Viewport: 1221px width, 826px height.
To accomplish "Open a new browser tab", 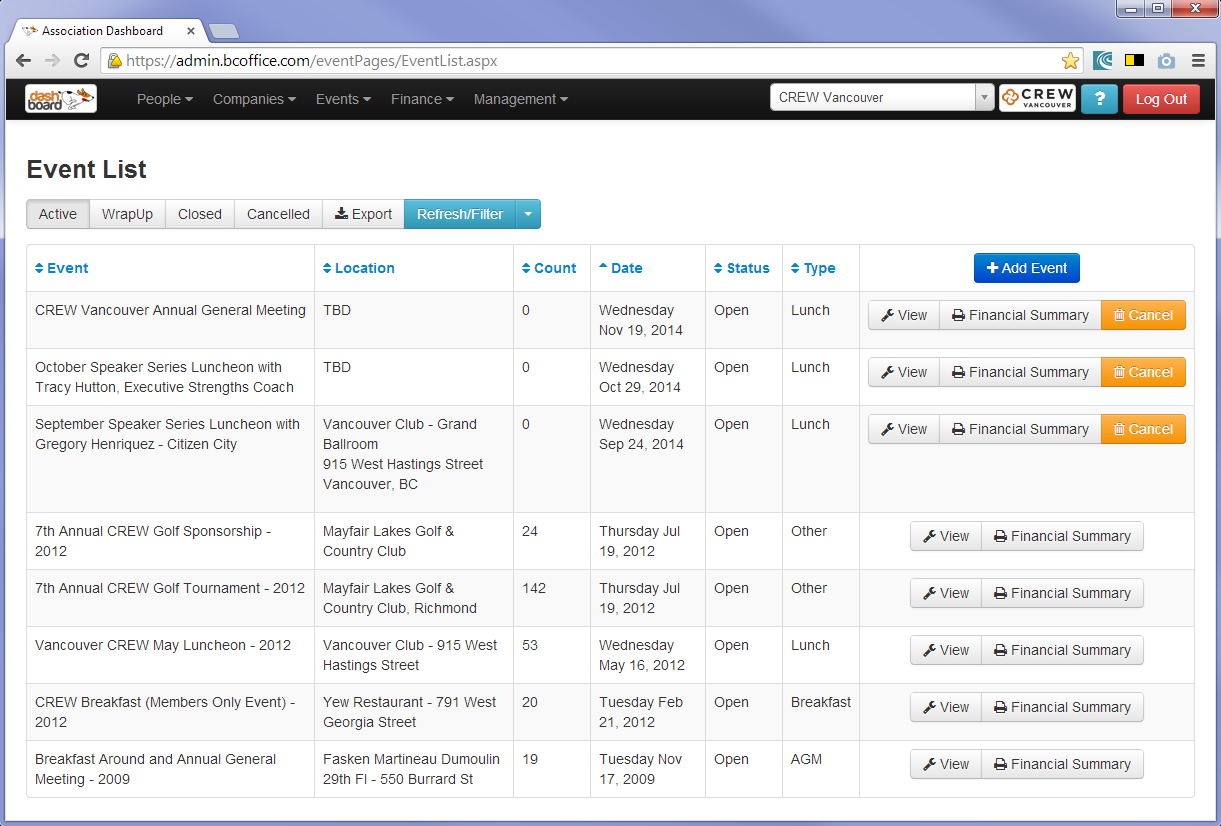I will (223, 31).
